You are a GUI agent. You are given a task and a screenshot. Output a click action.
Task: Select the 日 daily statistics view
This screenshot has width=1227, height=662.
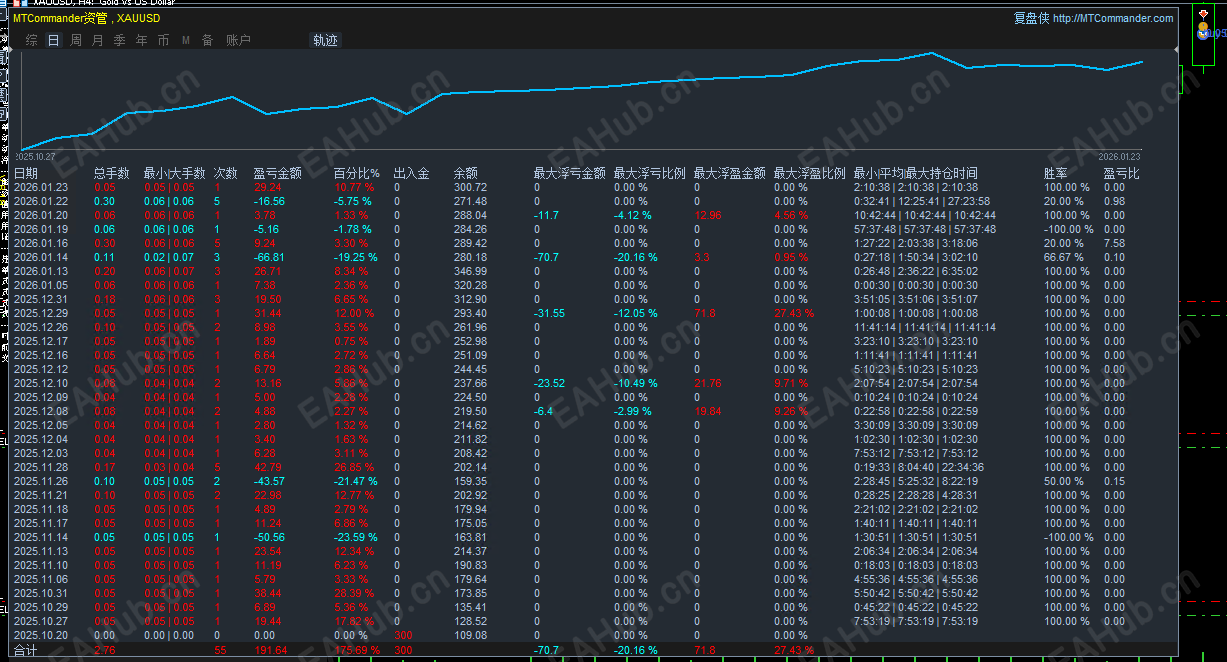(x=52, y=40)
